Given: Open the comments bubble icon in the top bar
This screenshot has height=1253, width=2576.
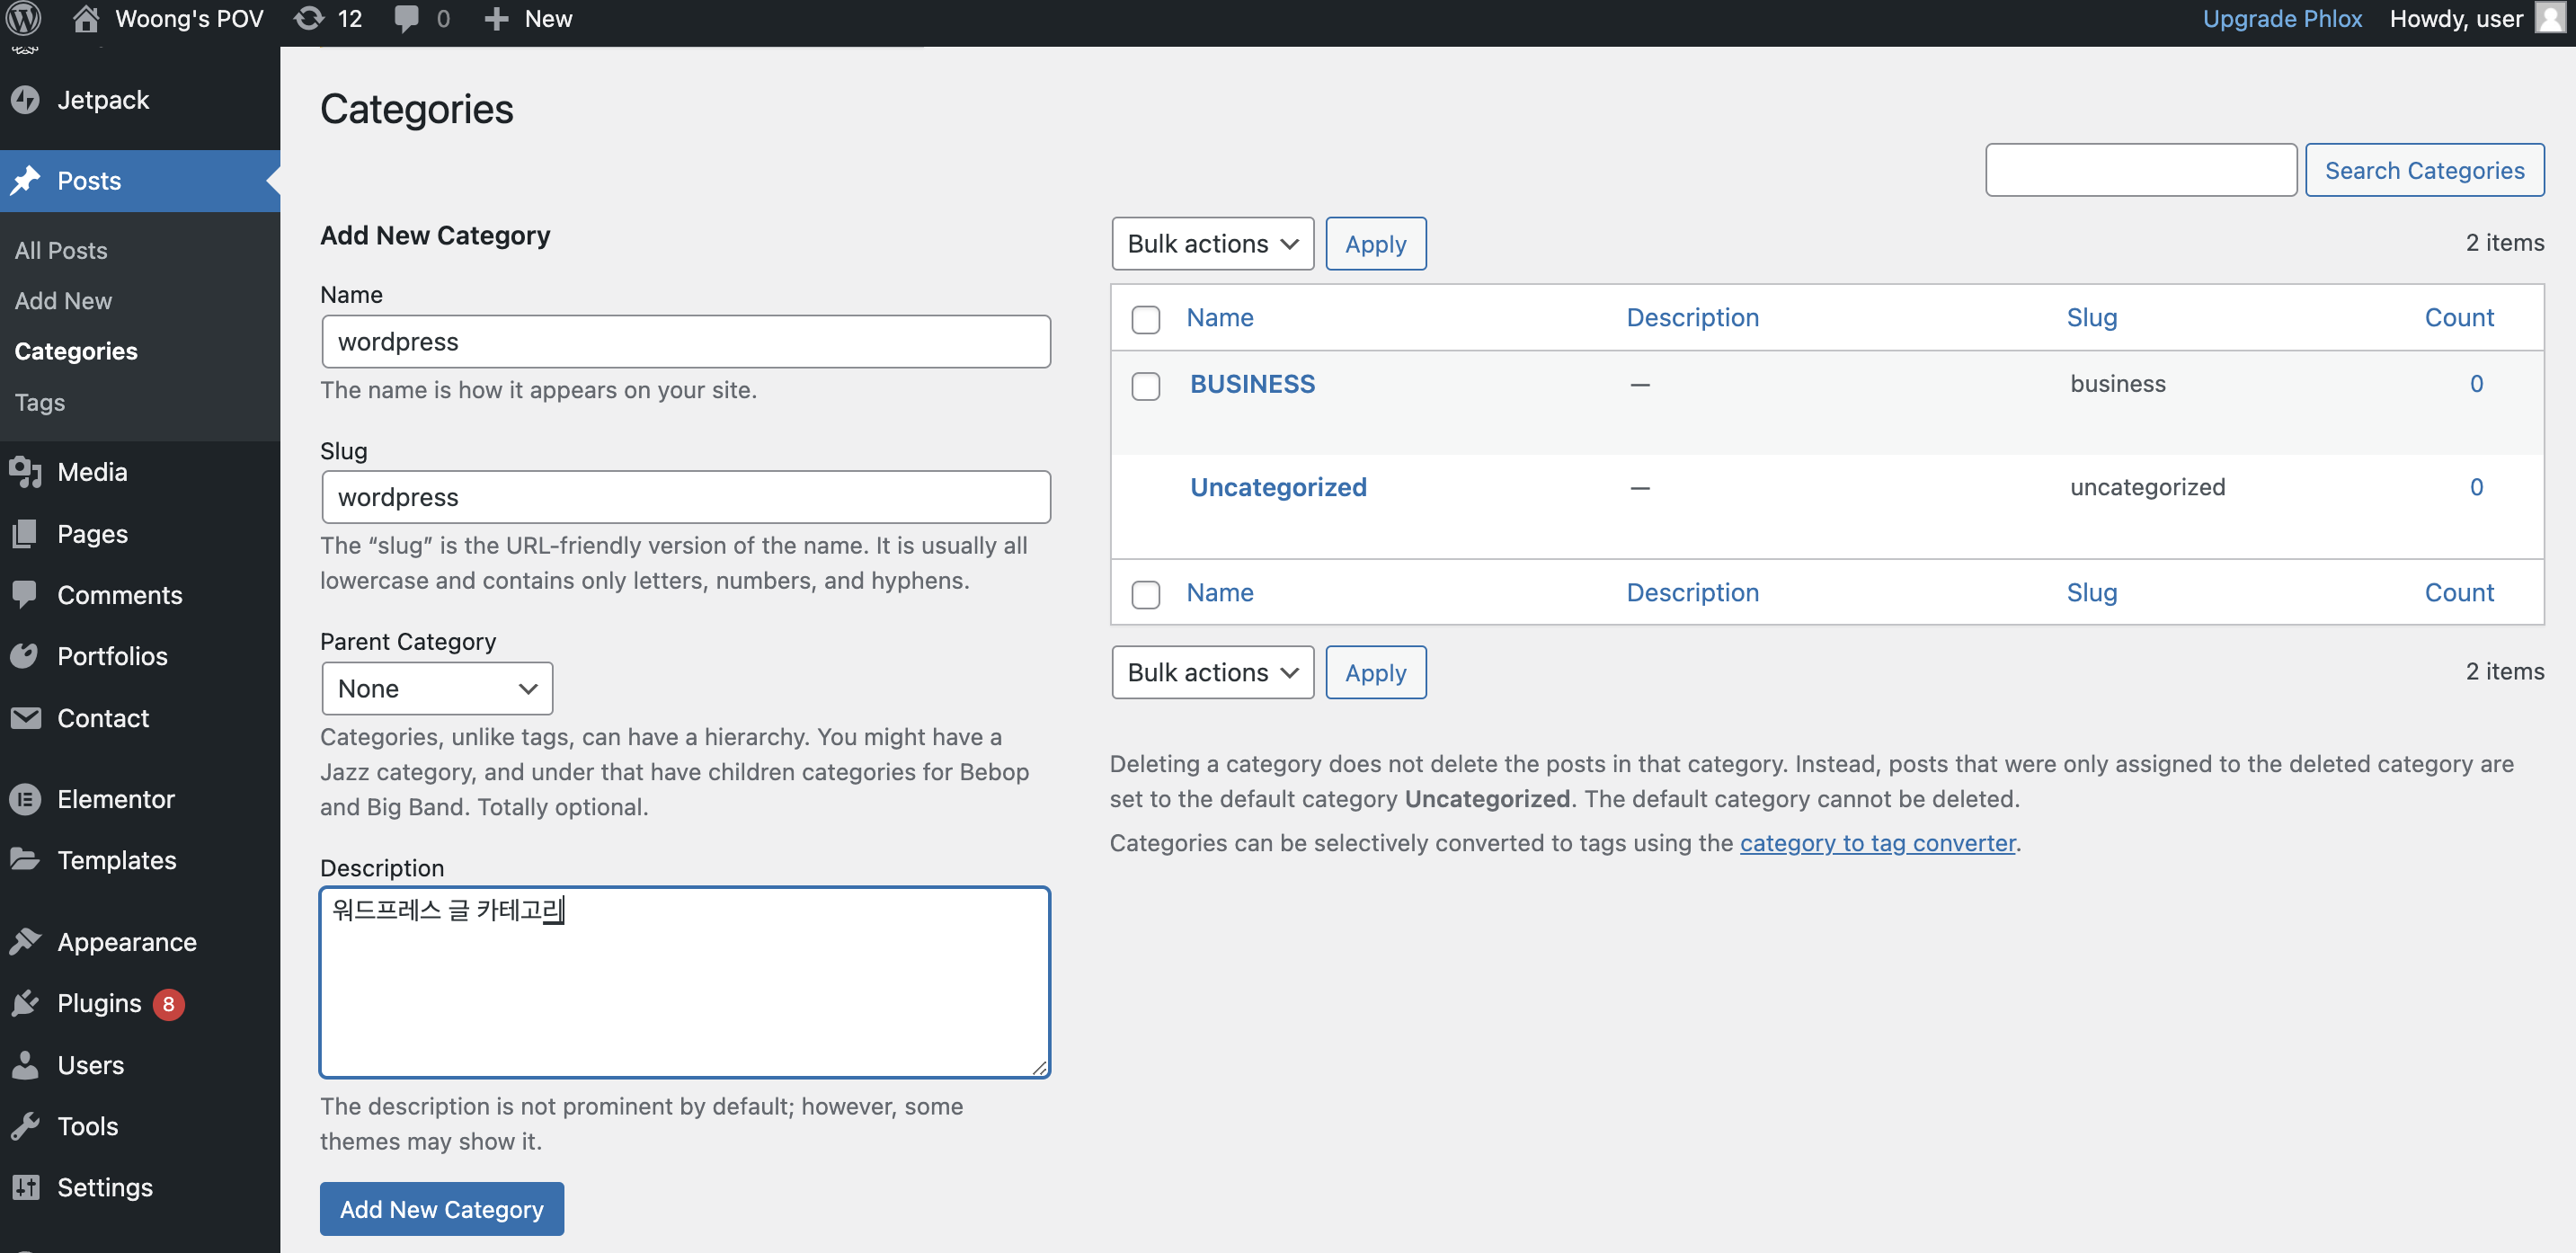Looking at the screenshot, I should click(406, 19).
